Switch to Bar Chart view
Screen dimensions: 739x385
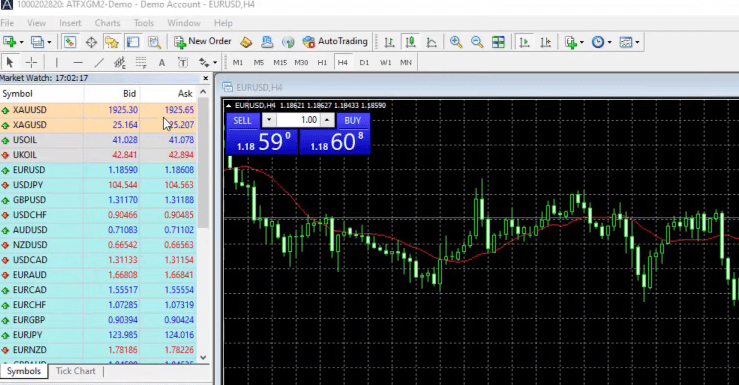point(389,42)
